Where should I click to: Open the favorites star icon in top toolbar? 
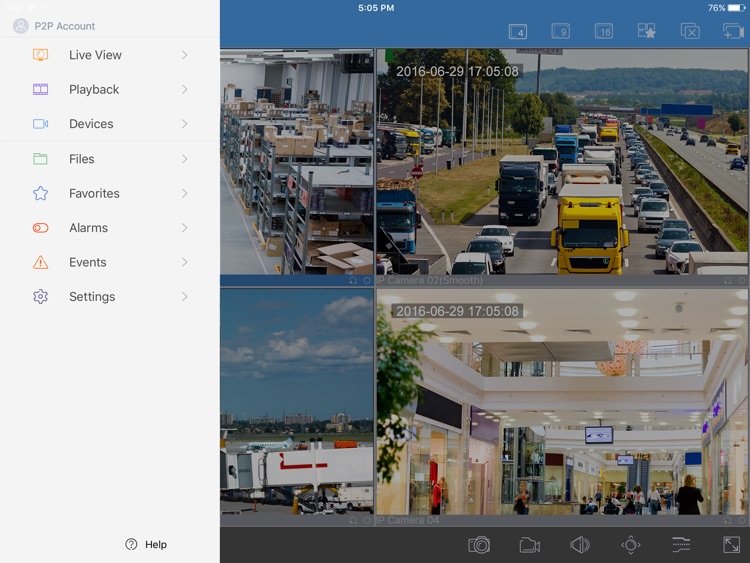647,32
